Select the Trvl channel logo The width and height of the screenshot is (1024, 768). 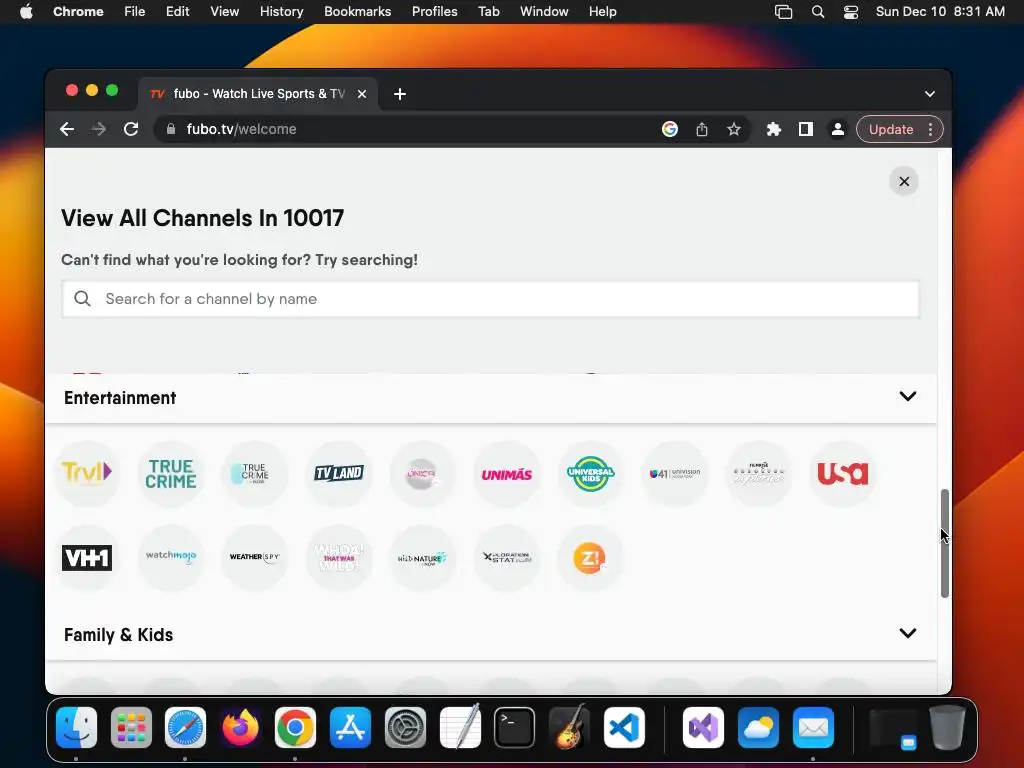point(87,473)
